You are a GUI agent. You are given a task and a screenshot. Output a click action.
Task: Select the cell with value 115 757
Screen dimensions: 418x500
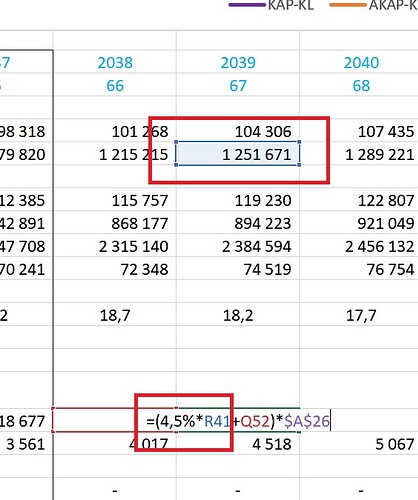(x=115, y=200)
